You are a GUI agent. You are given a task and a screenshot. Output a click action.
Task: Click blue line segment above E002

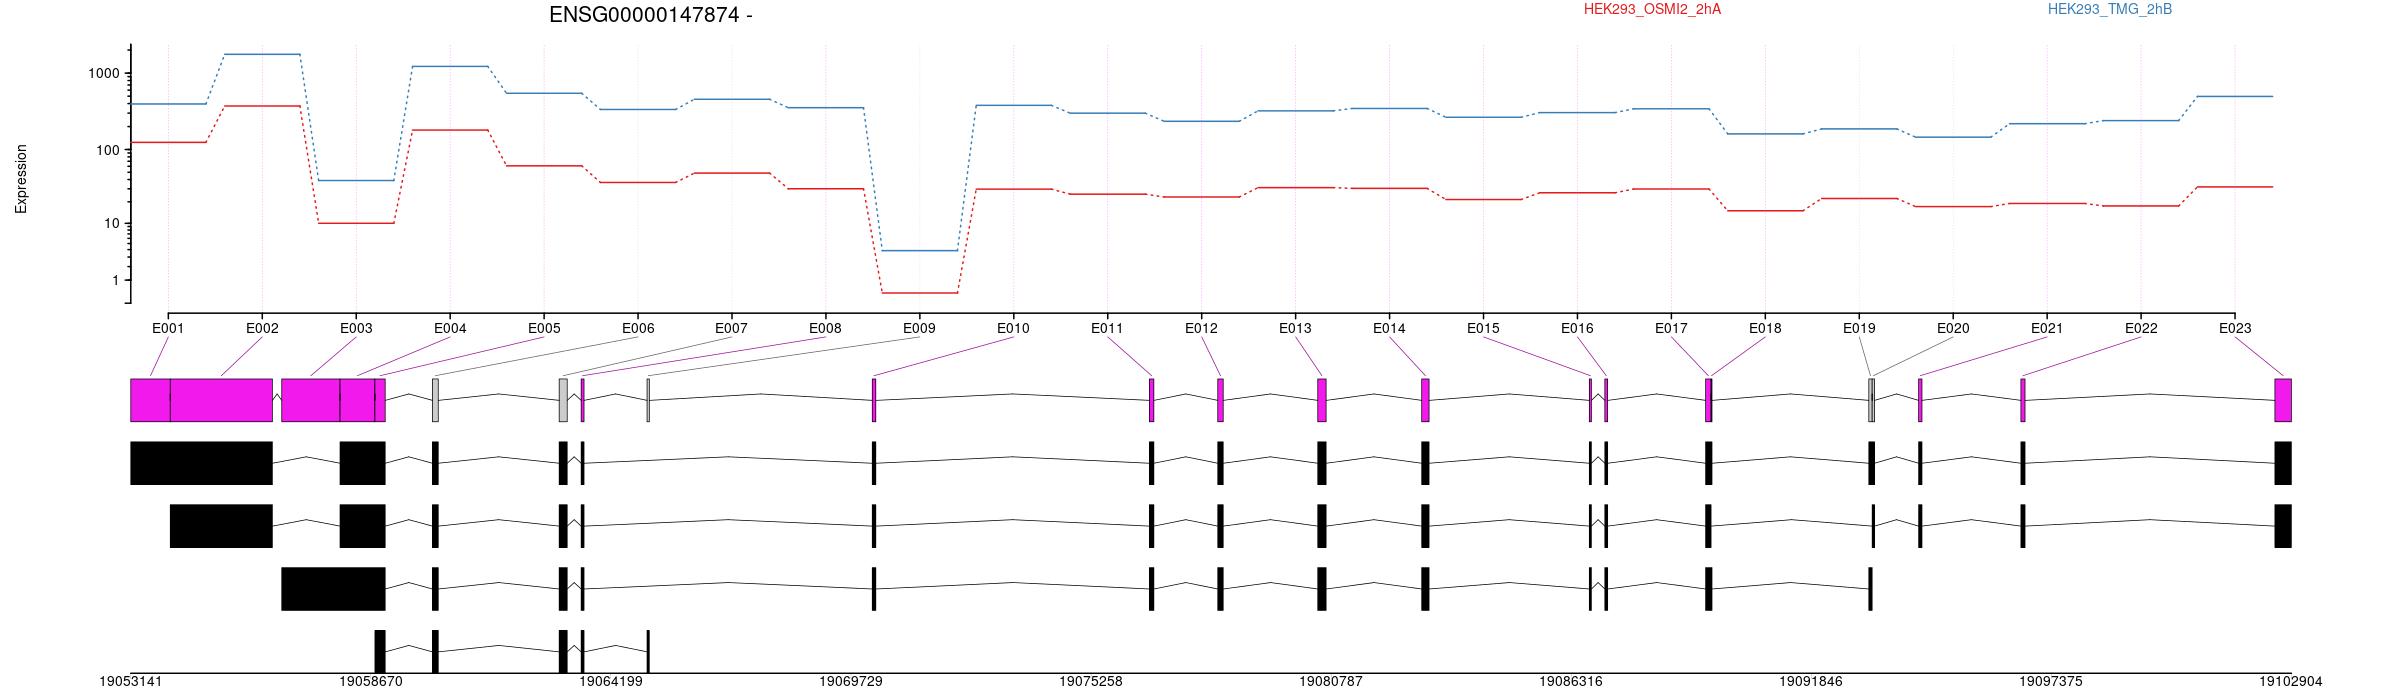coord(262,54)
